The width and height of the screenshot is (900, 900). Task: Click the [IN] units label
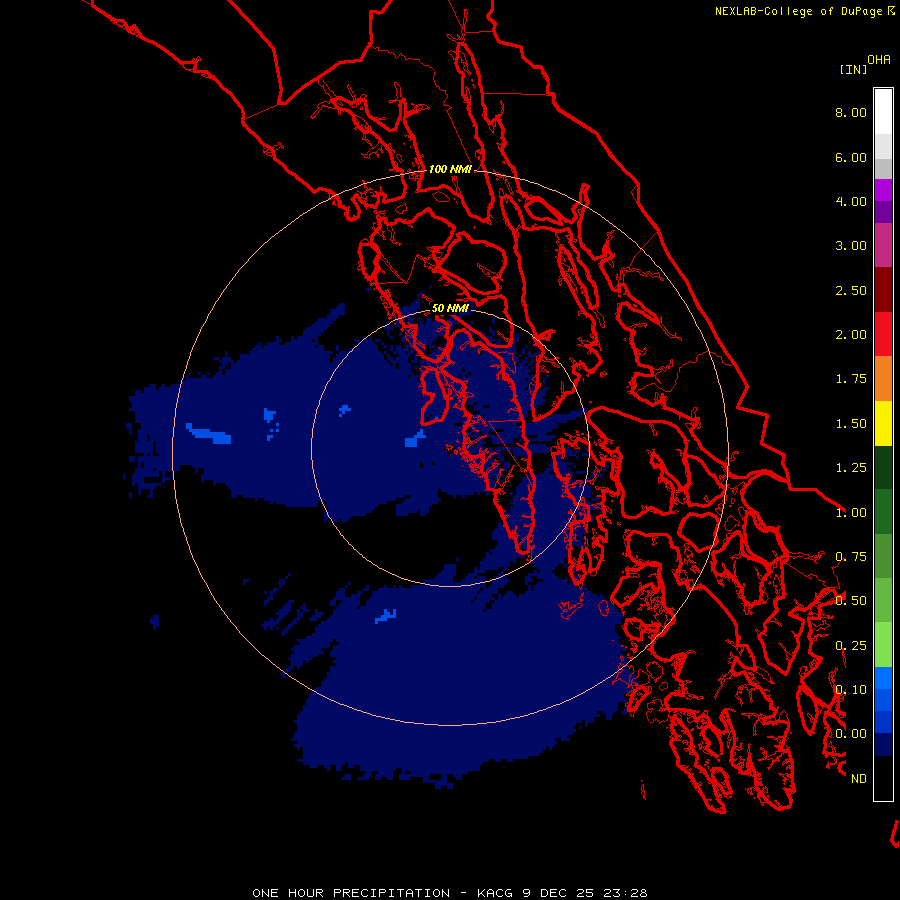853,69
